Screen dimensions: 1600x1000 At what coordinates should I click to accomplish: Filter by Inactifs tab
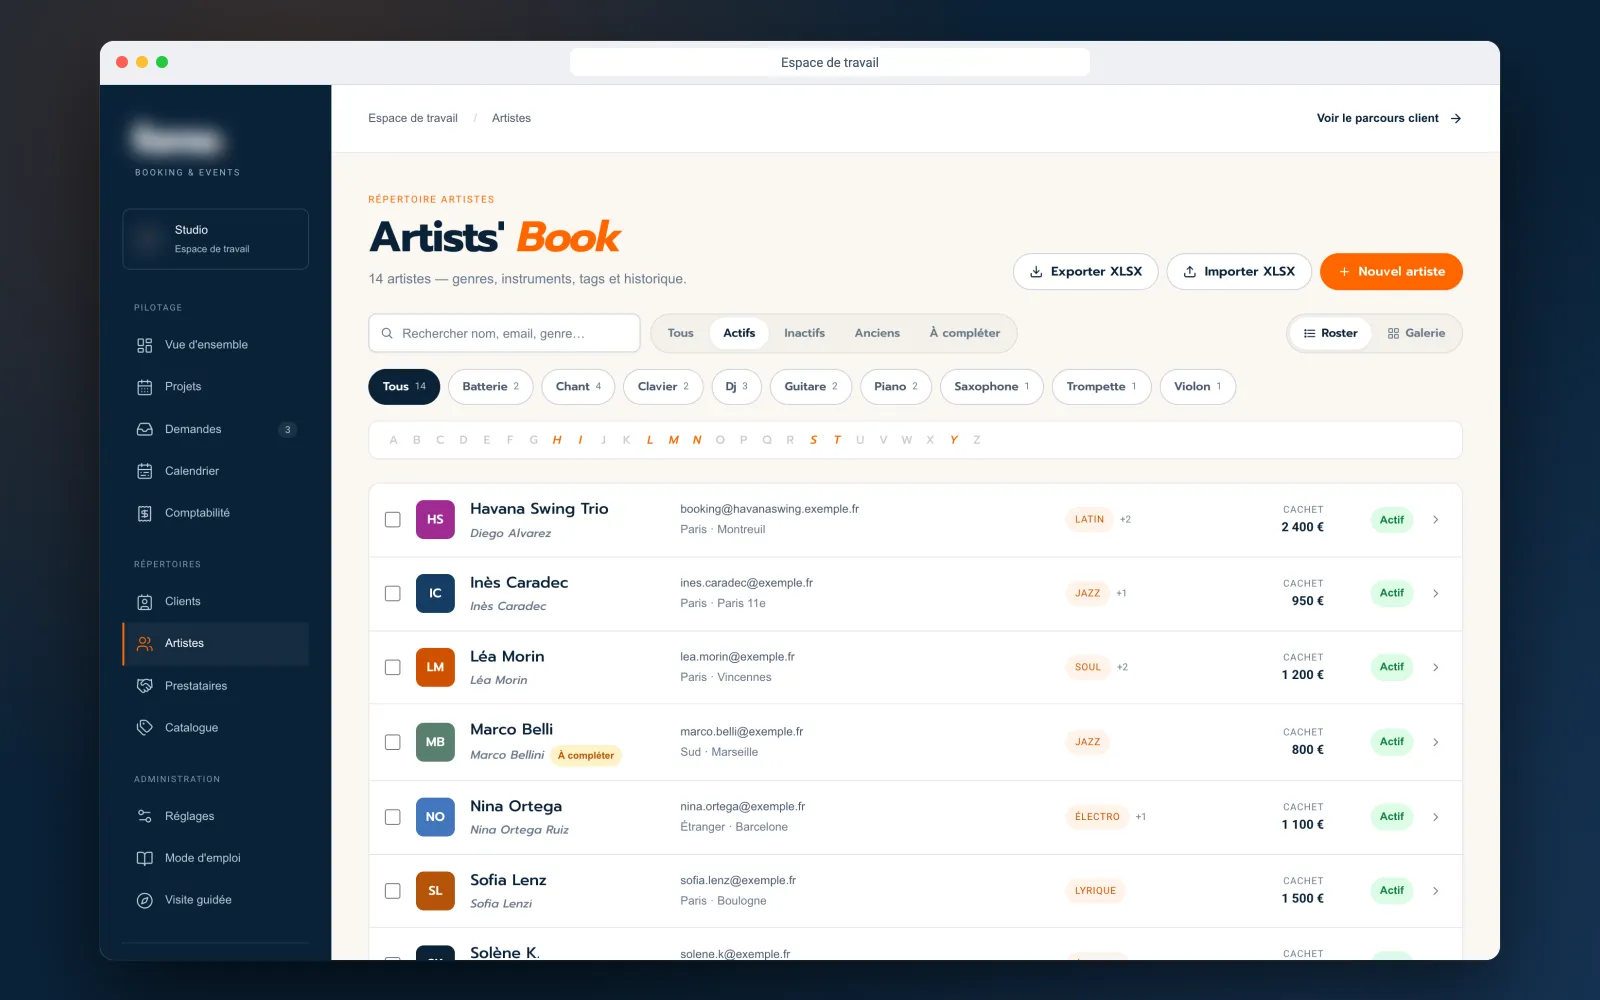804,333
